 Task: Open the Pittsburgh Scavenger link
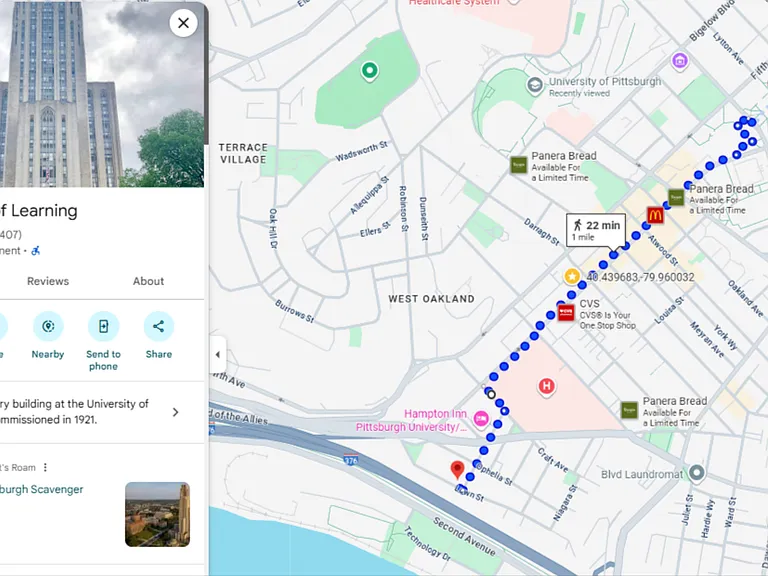coord(42,489)
